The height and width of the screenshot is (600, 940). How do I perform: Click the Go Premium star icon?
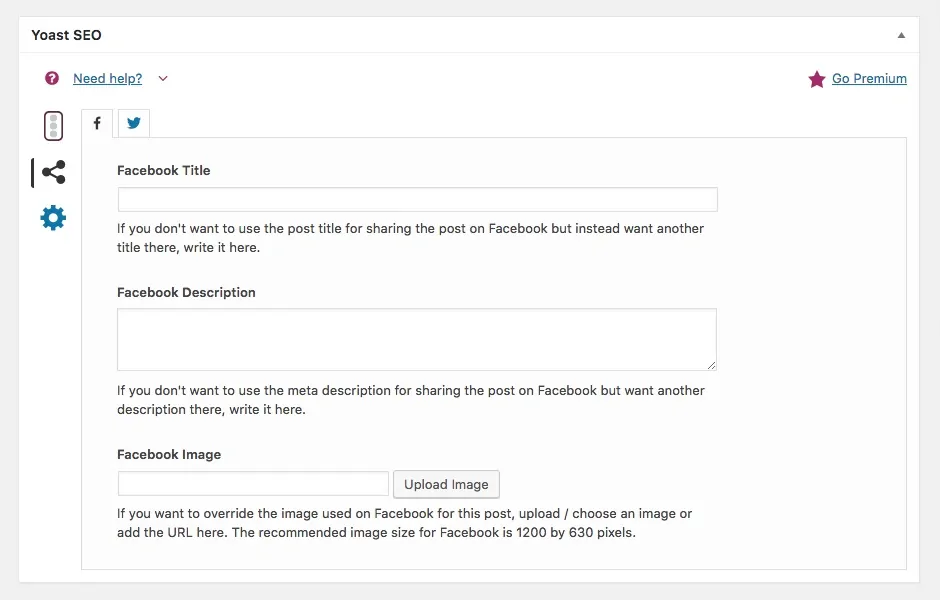[817, 79]
